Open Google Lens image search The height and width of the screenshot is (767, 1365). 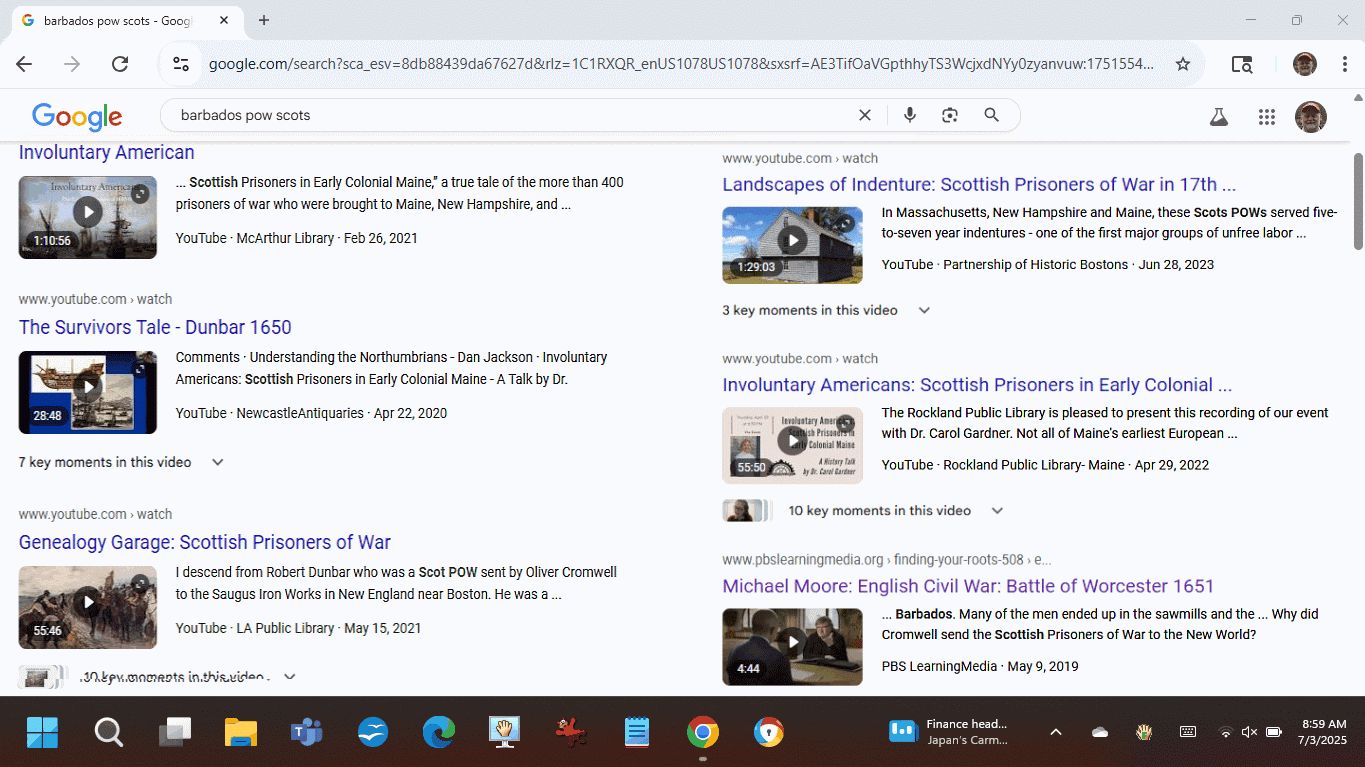tap(950, 115)
